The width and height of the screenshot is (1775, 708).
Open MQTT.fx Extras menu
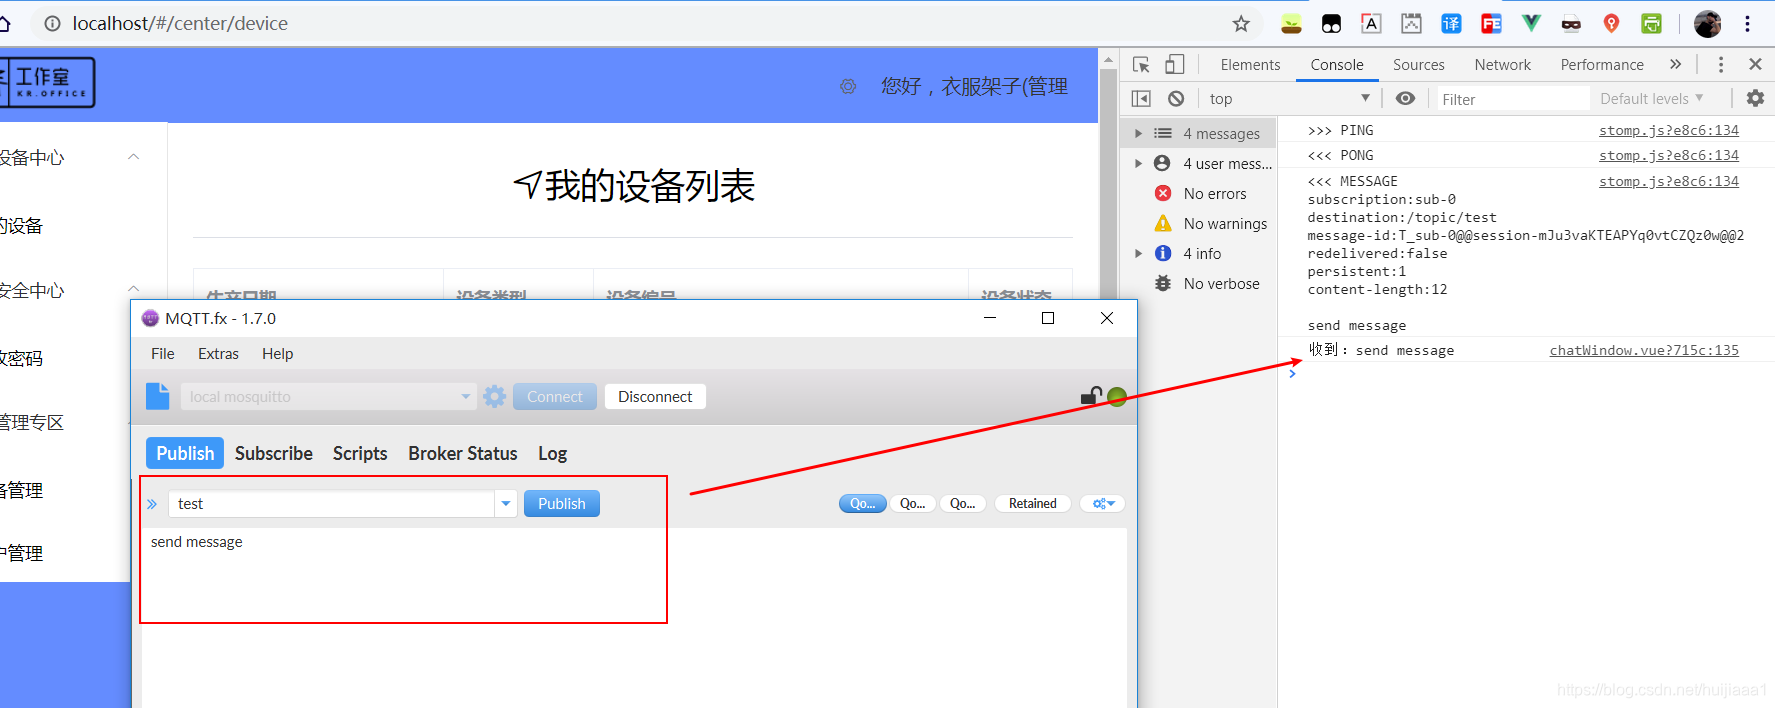coord(218,354)
